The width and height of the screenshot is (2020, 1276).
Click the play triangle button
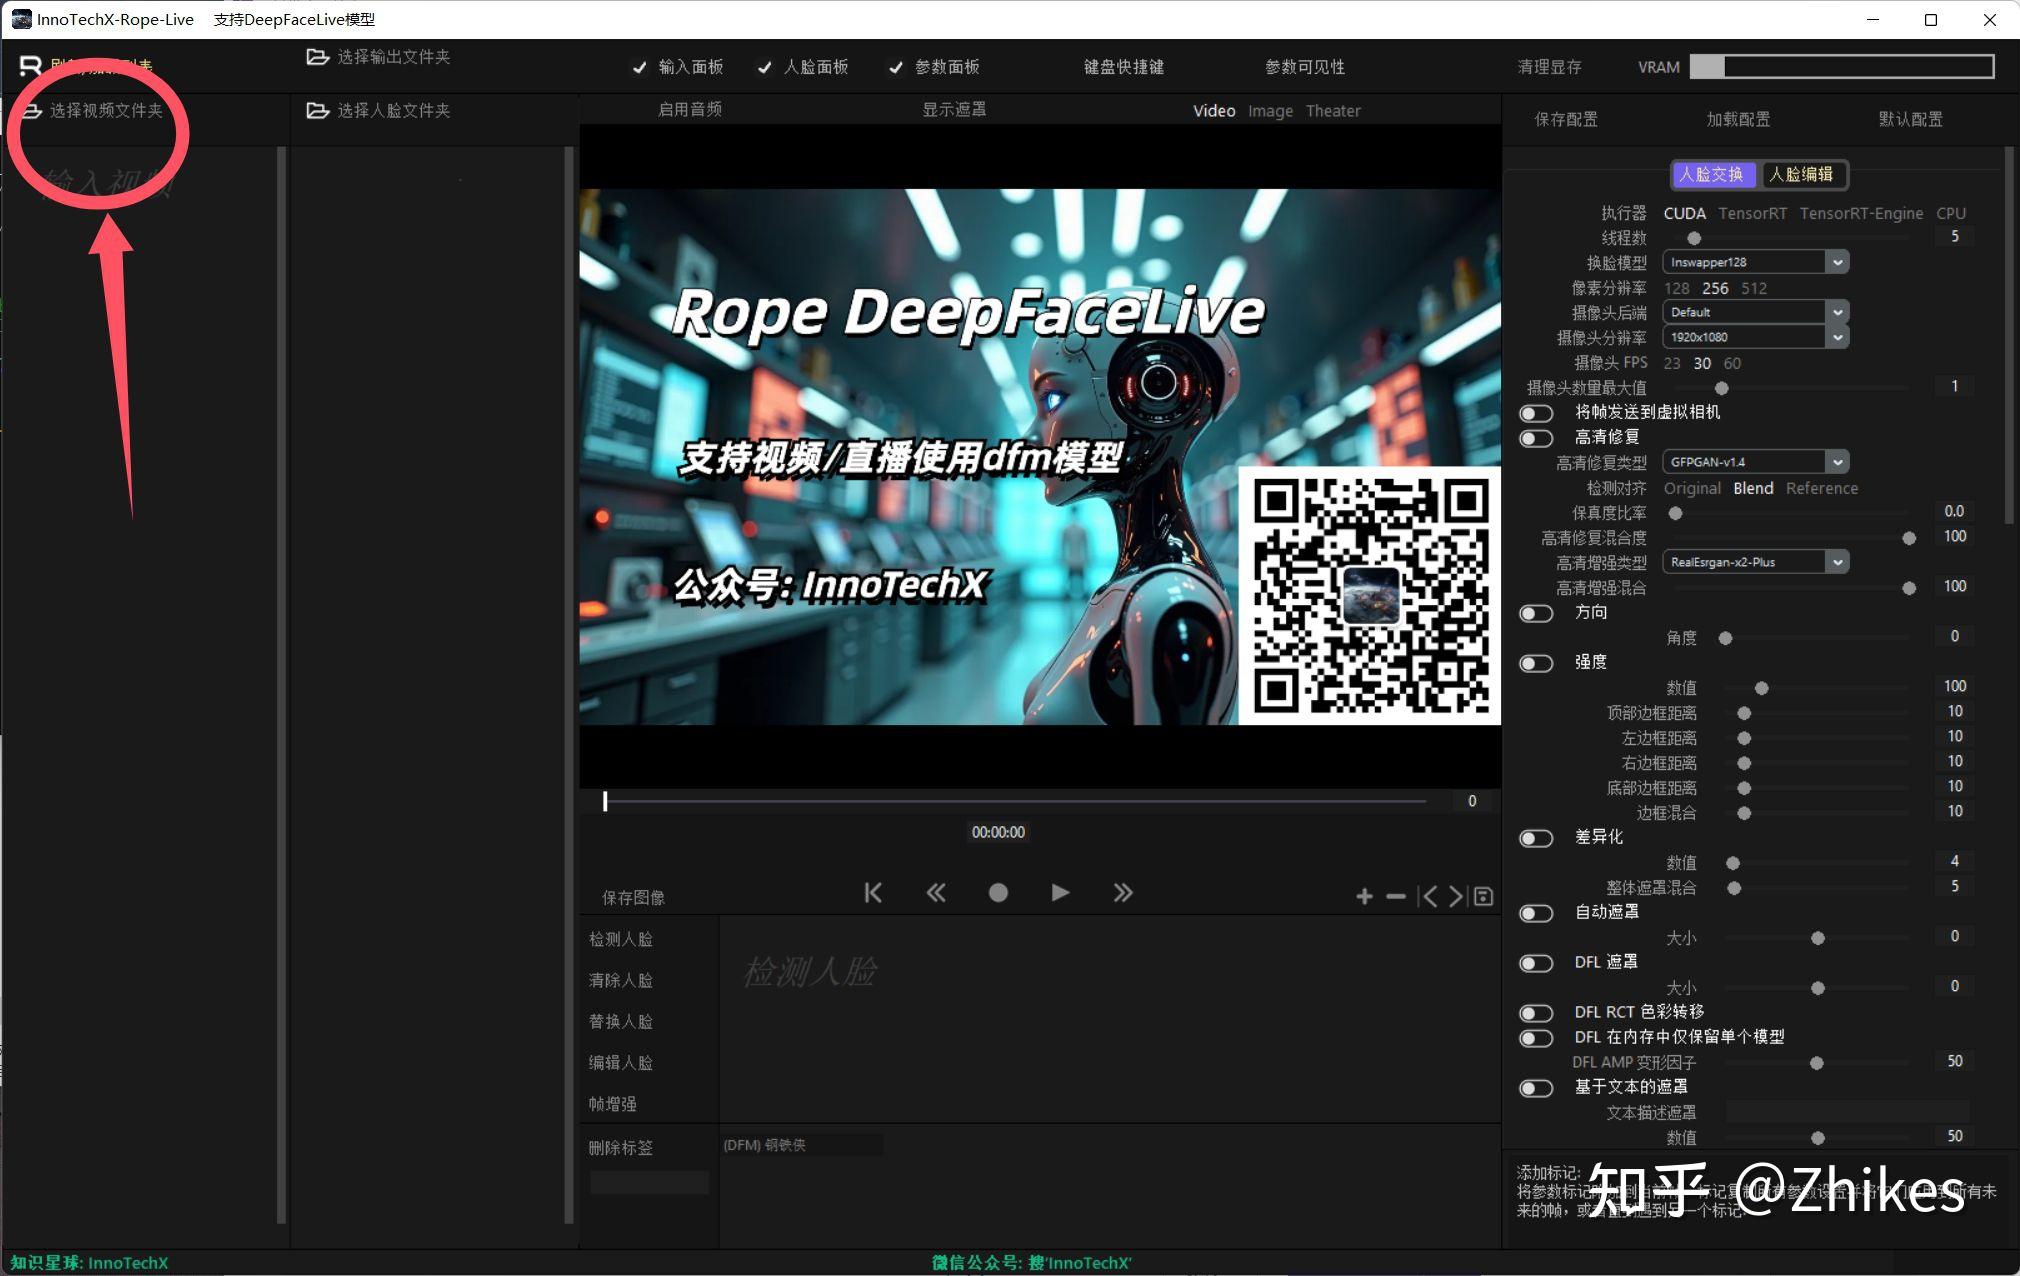pos(1060,892)
